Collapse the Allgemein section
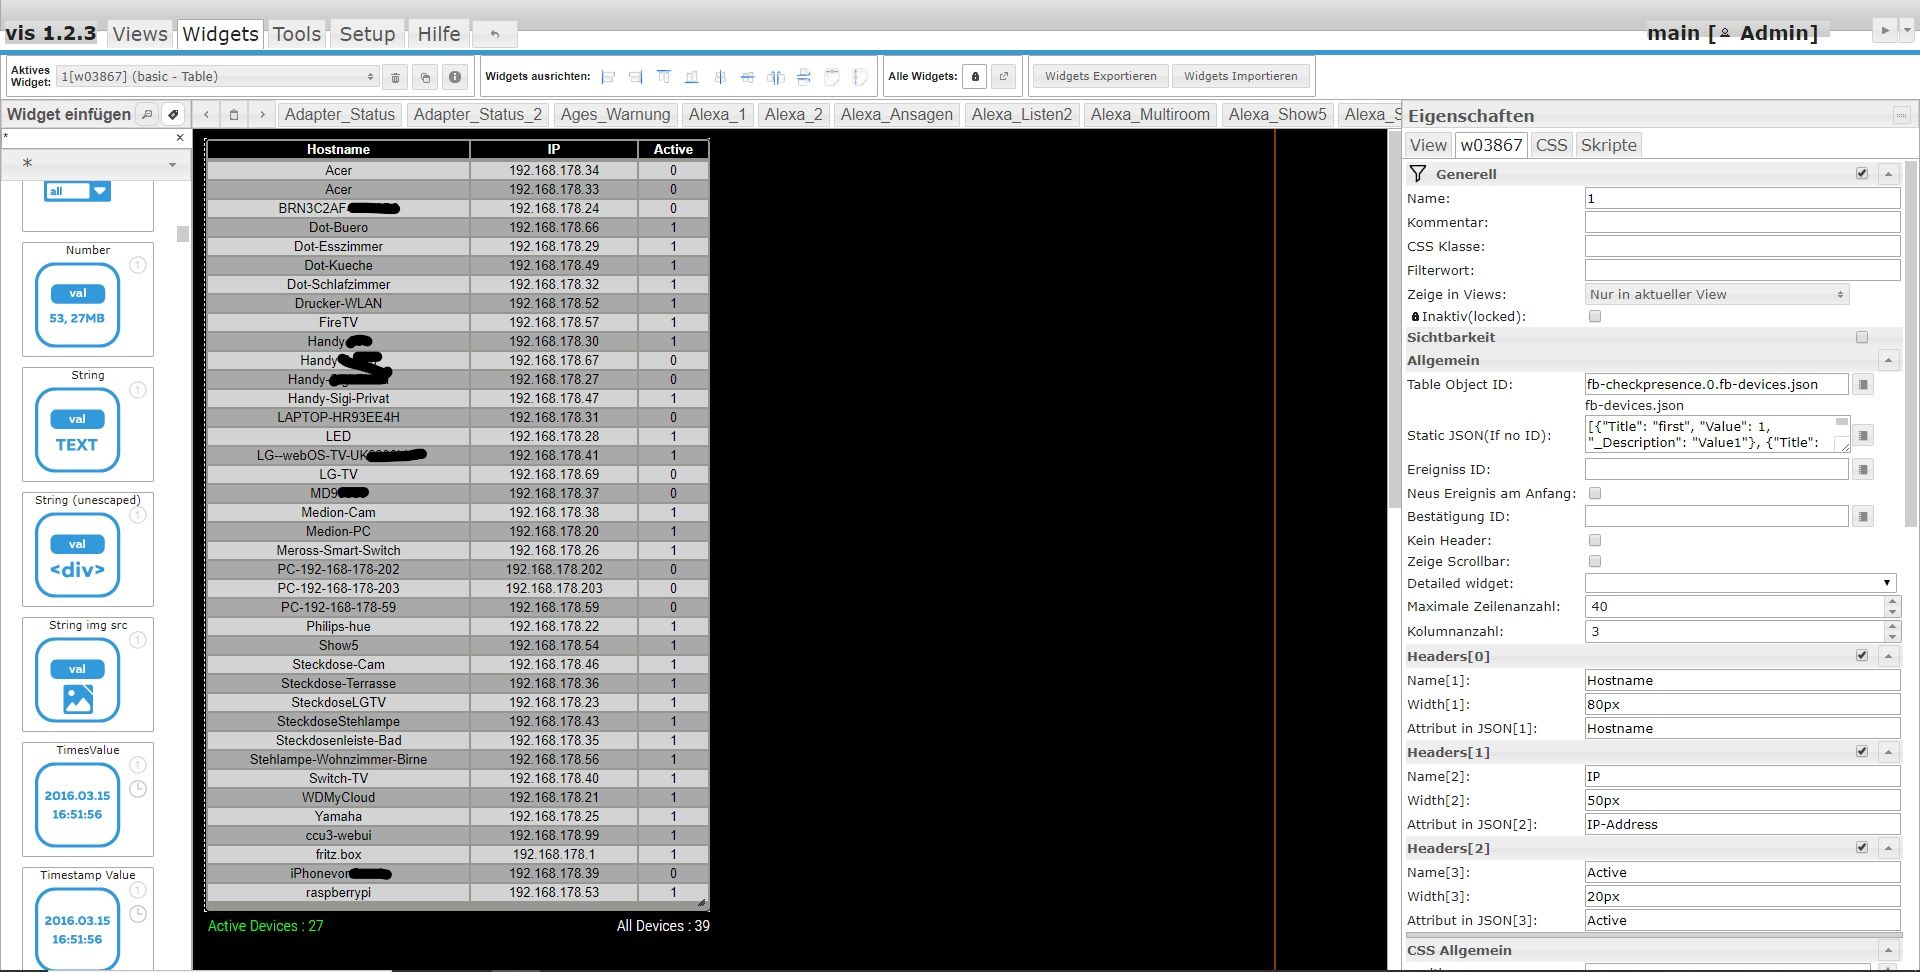This screenshot has height=972, width=1920. click(1888, 361)
